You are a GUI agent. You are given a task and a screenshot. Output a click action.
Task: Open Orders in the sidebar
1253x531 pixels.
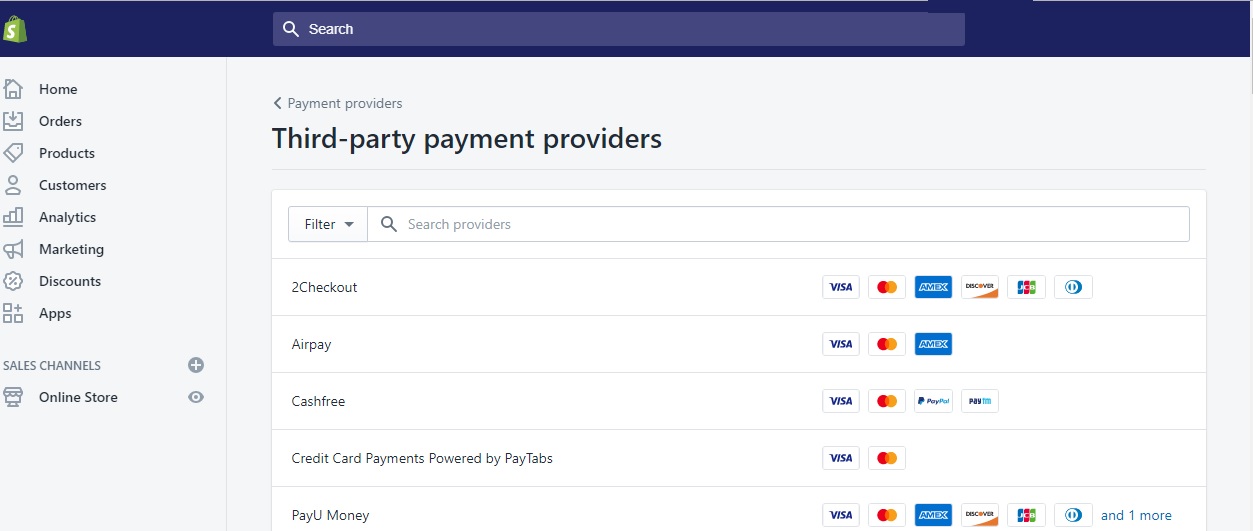pyautogui.click(x=60, y=121)
